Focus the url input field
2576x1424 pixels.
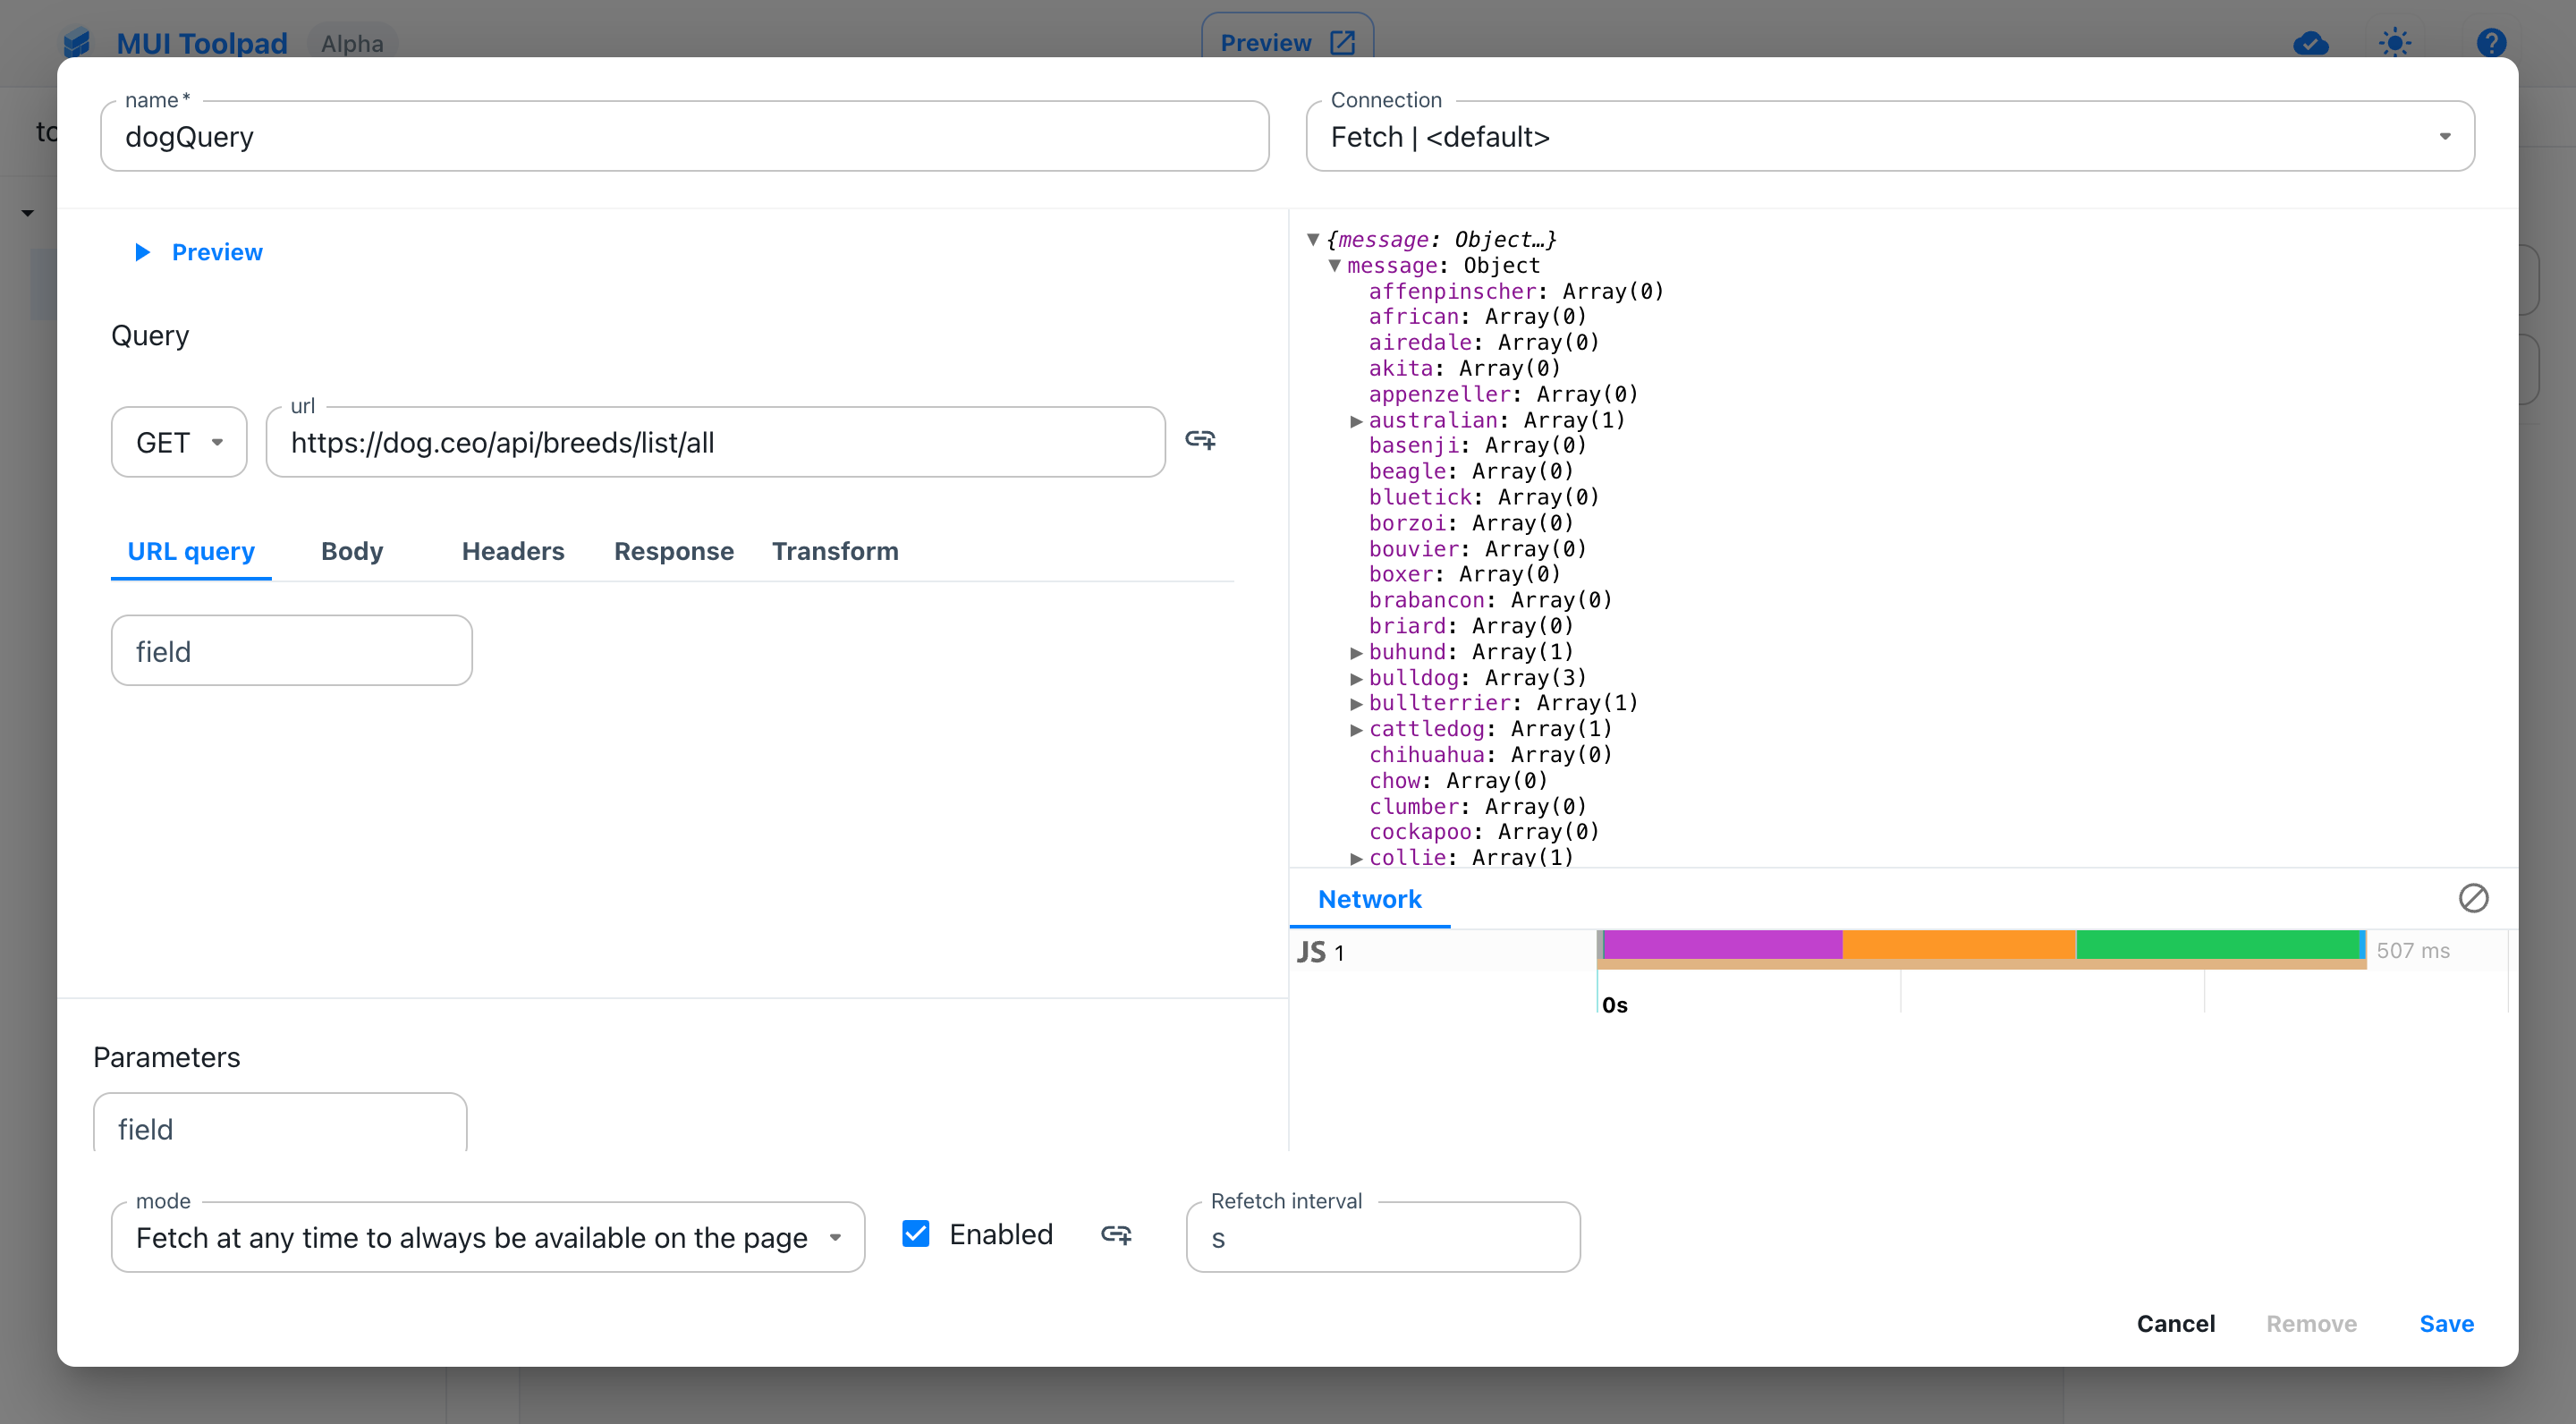coord(715,442)
